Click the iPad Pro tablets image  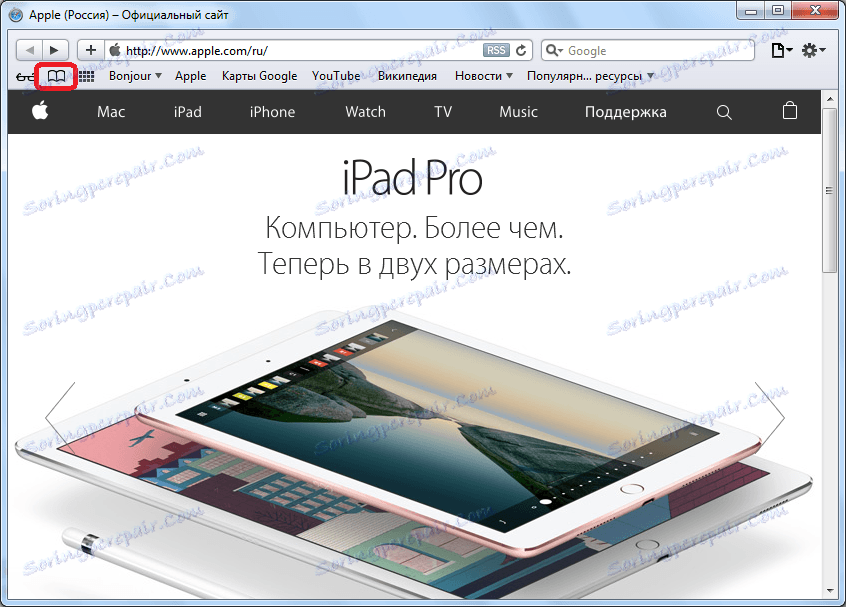pyautogui.click(x=413, y=453)
